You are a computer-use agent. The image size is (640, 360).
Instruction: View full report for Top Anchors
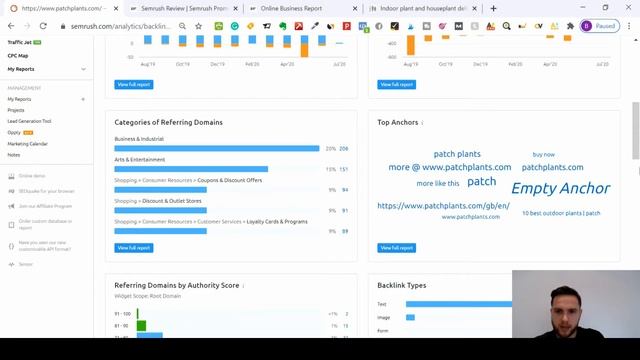coord(397,248)
